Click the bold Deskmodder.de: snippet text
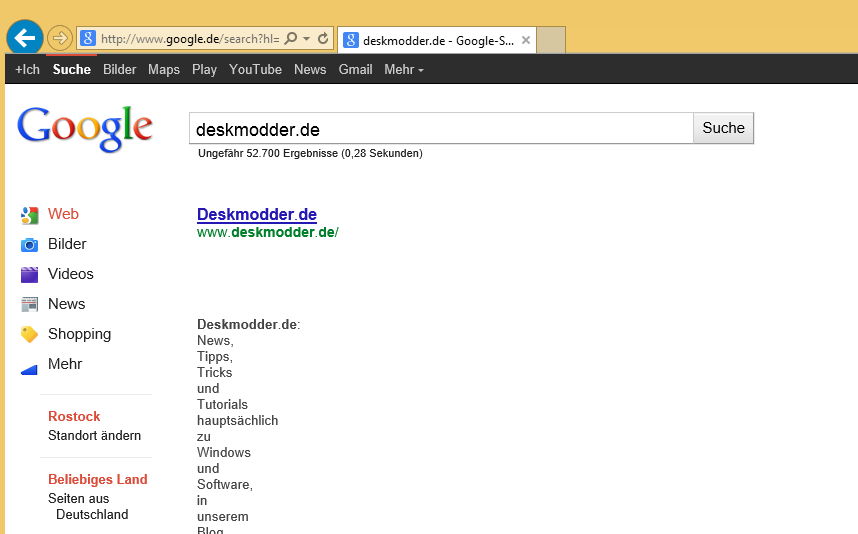858x534 pixels. pos(248,324)
